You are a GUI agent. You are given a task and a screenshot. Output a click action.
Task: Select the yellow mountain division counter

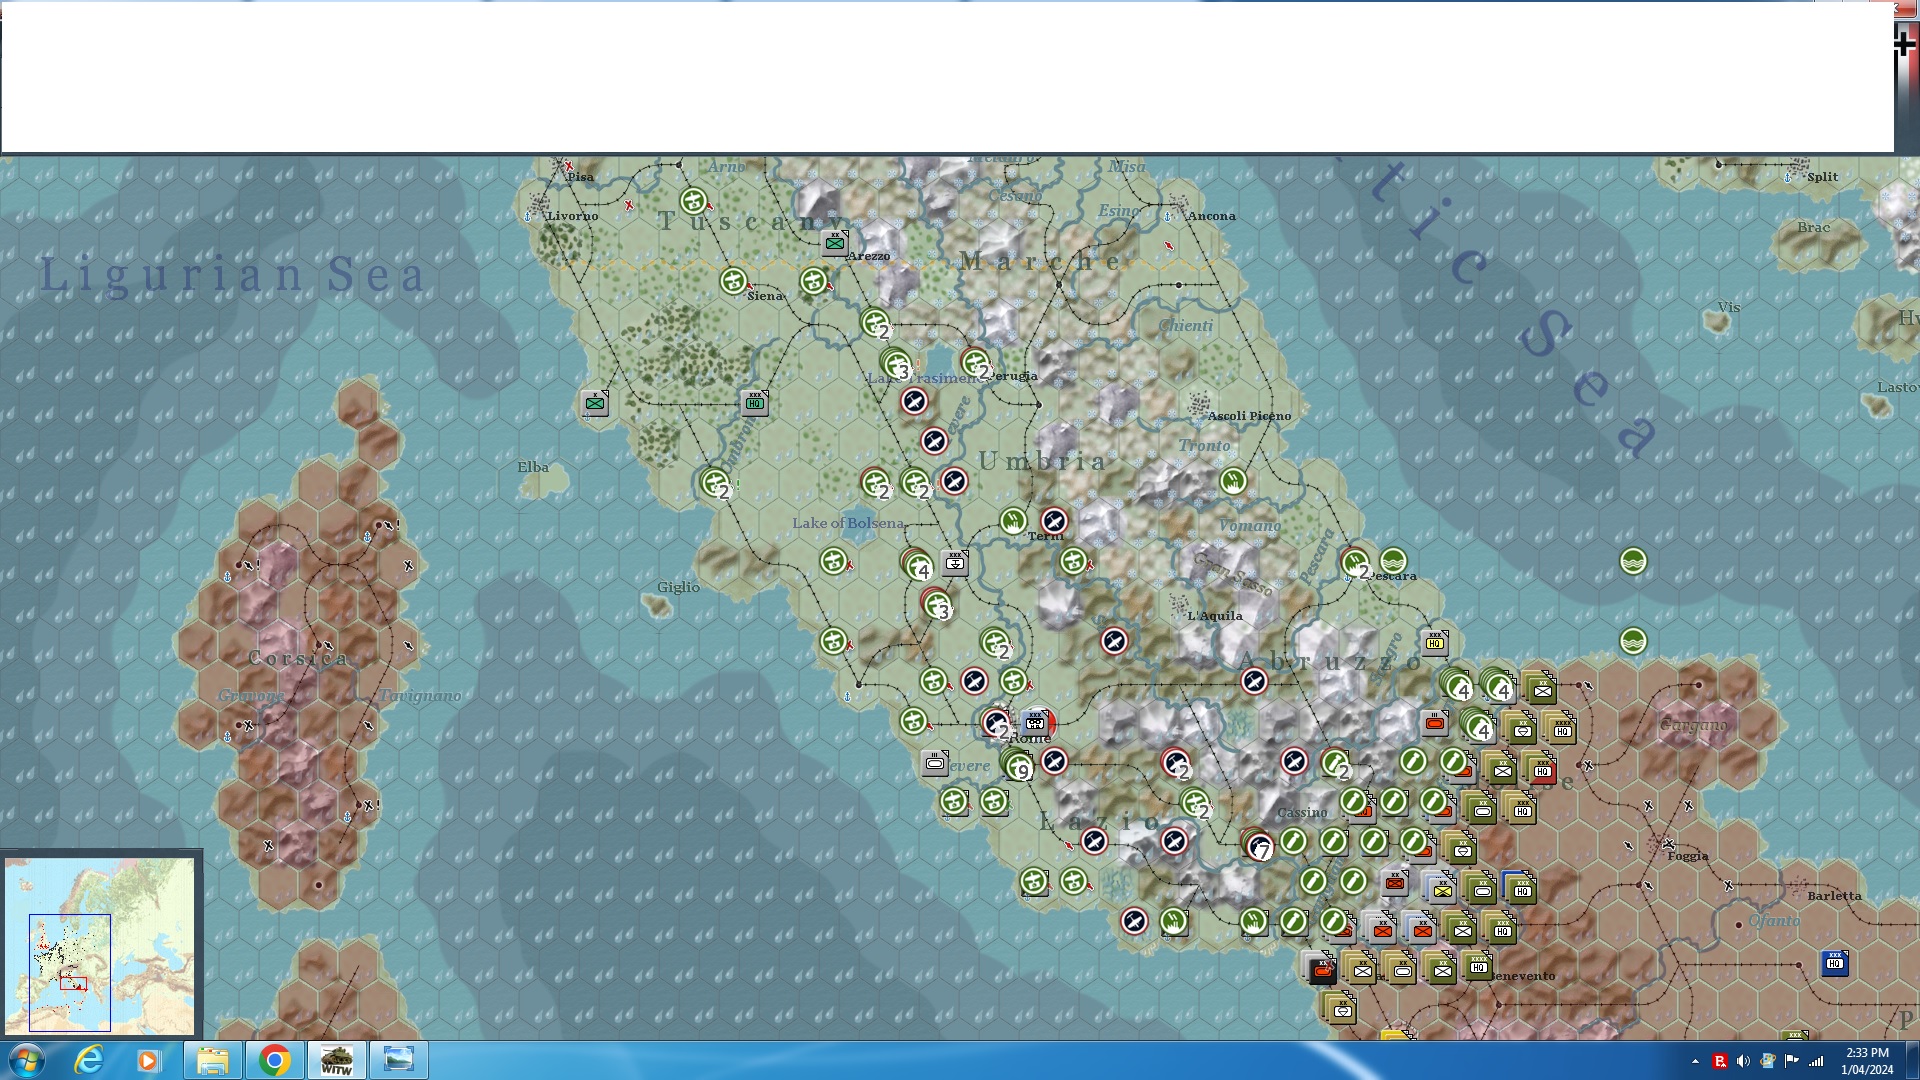tap(1441, 889)
